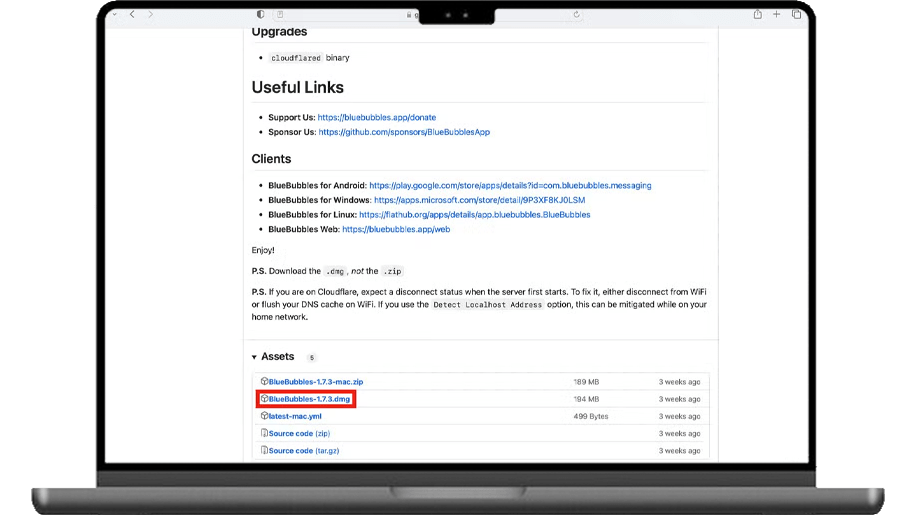Click the '499 Bytes' file size
The image size is (900, 515).
(591, 416)
